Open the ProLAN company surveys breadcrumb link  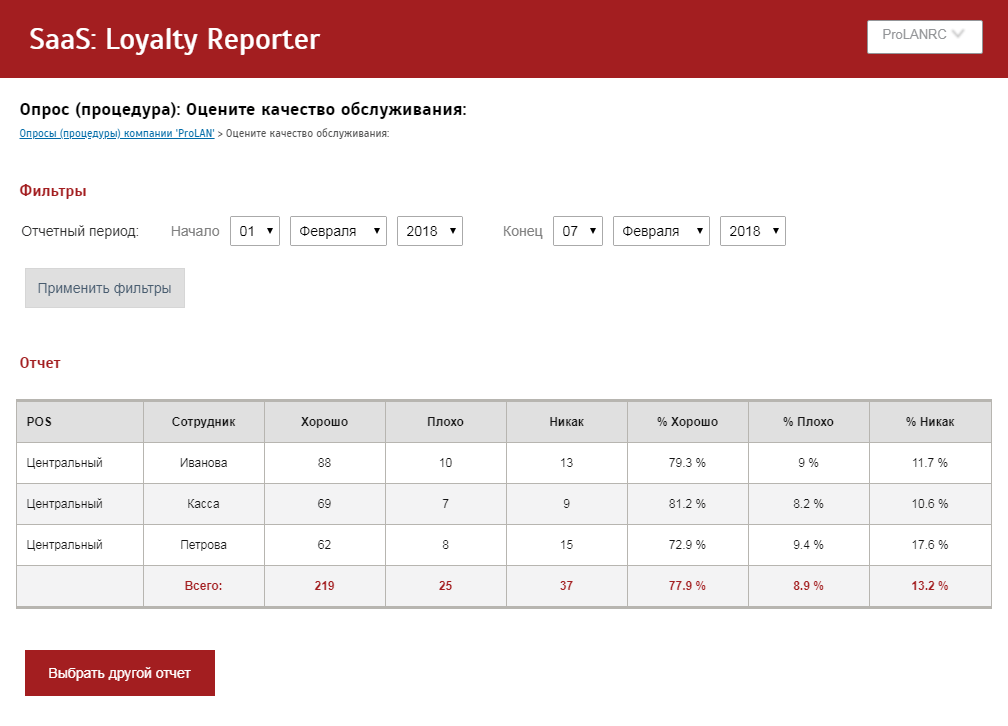(x=117, y=133)
